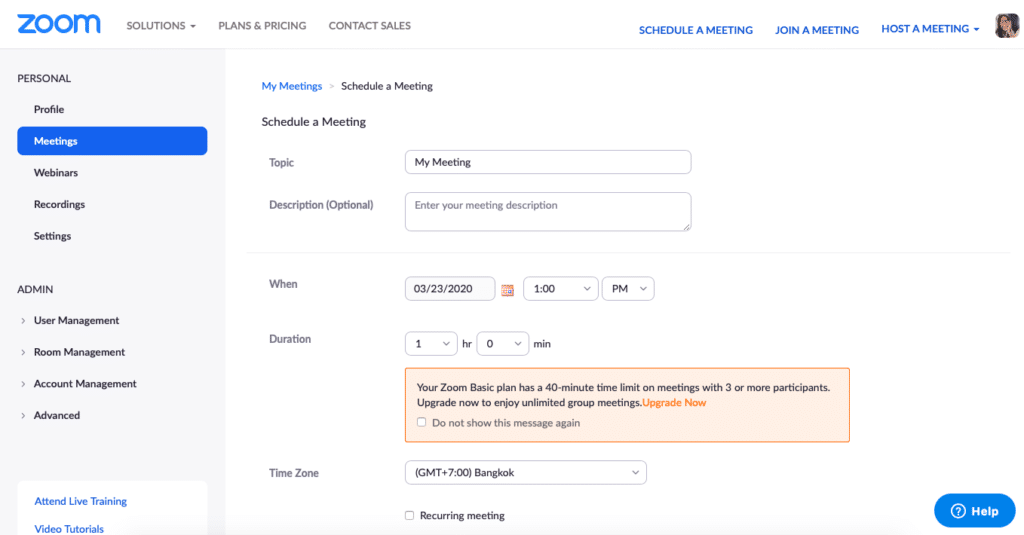Click the user profile avatar
The height and width of the screenshot is (535, 1024).
(x=1006, y=27)
